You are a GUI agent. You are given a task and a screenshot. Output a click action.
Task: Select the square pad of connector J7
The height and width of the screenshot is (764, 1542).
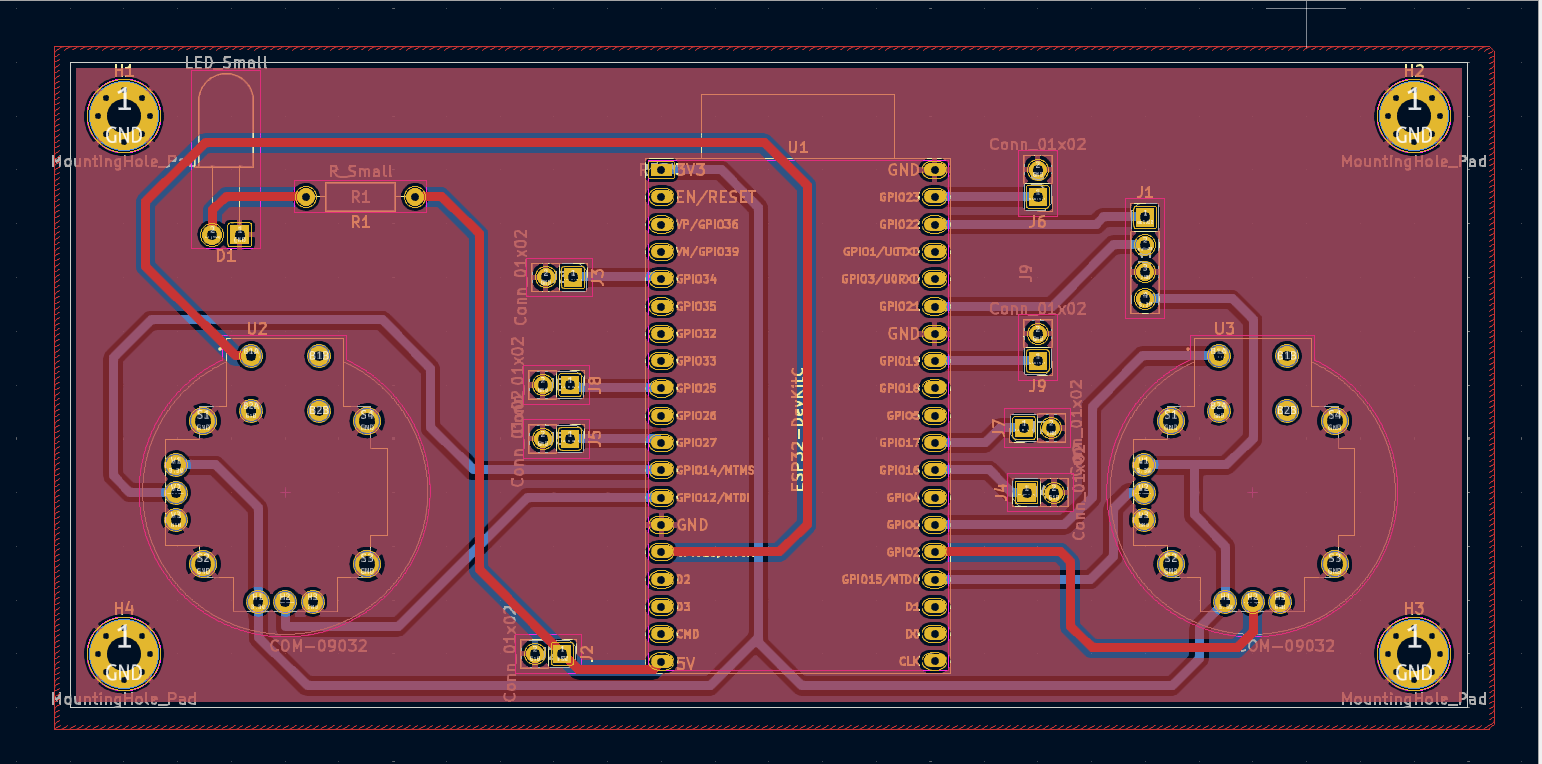1024,429
